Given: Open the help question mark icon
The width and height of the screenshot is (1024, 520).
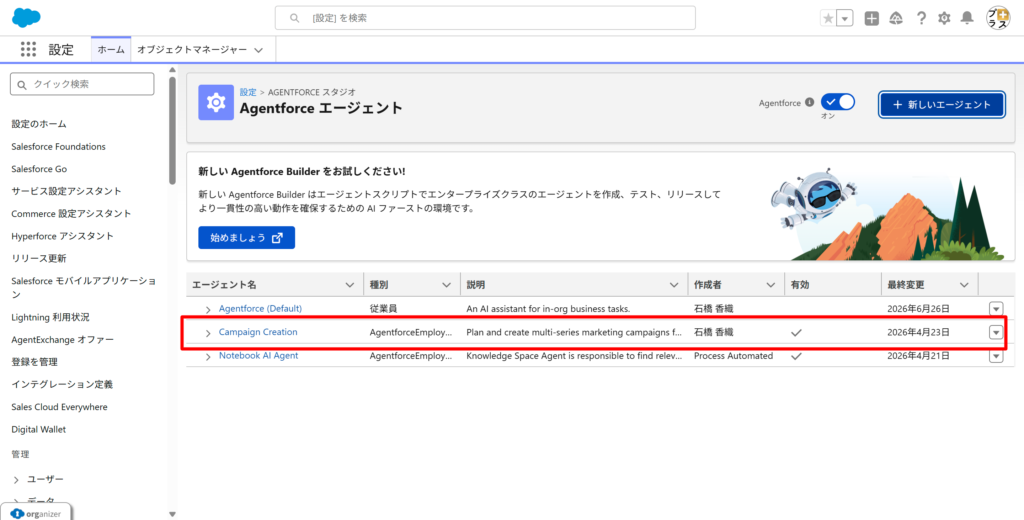Looking at the screenshot, I should pyautogui.click(x=921, y=18).
